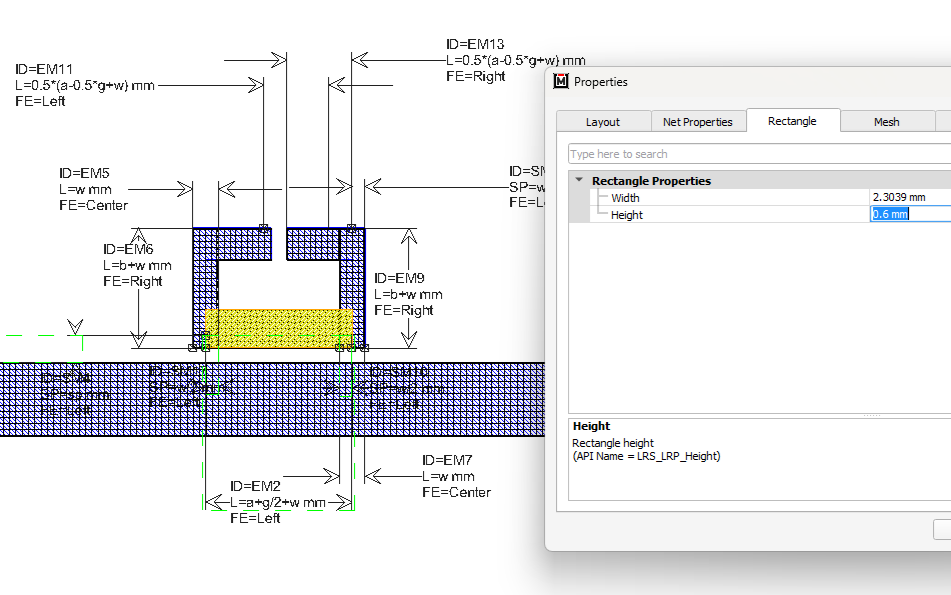Click the wide horizontal microstrip line
Image resolution: width=951 pixels, height=595 pixels.
[272, 399]
